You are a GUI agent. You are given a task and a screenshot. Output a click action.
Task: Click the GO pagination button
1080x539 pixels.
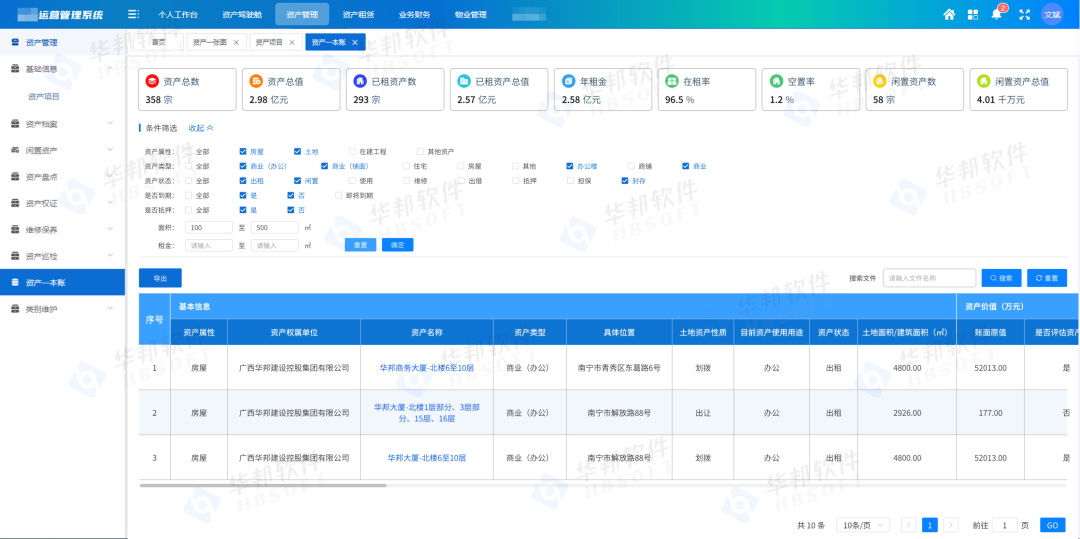click(1052, 525)
